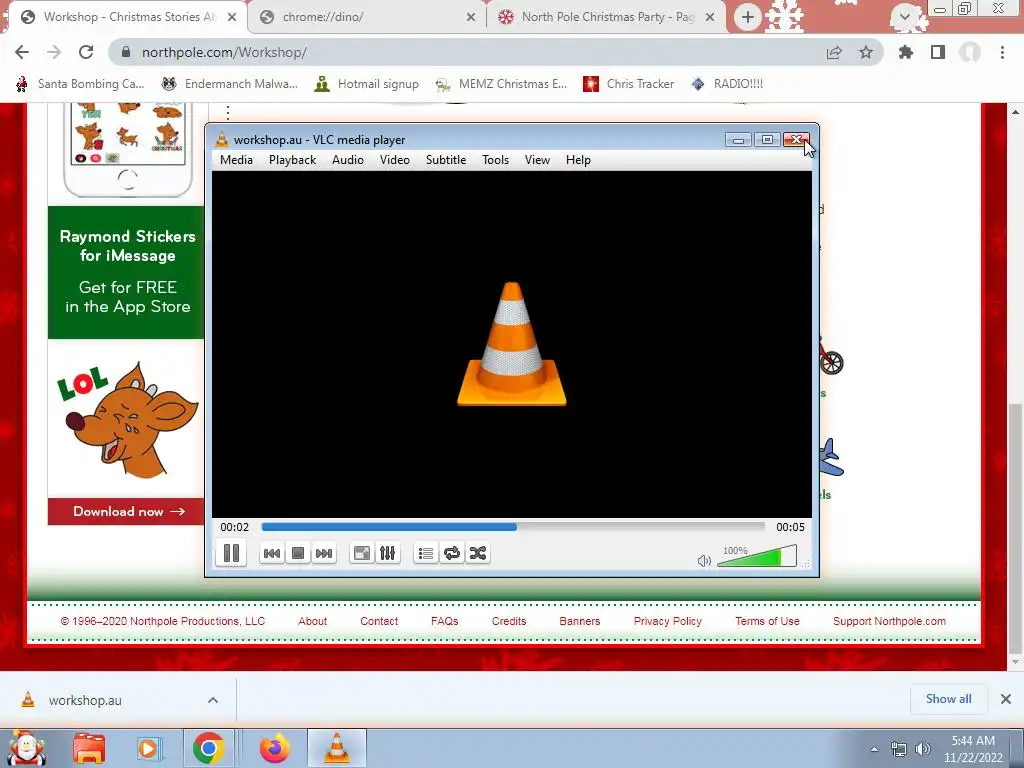Open the VLC Subtitle menu
The image size is (1024, 768).
(x=446, y=160)
